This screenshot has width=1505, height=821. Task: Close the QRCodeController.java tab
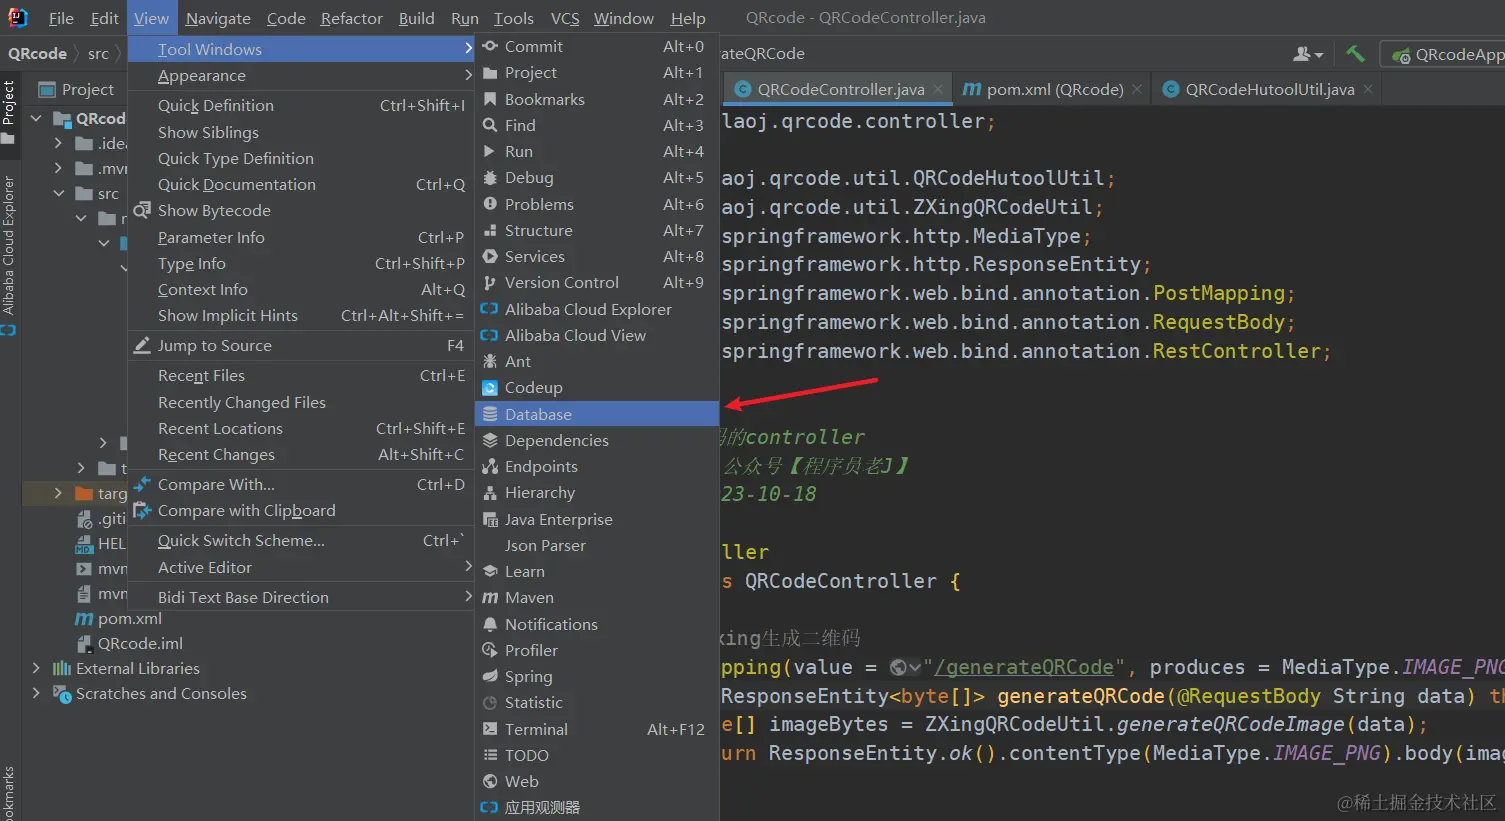[x=938, y=89]
